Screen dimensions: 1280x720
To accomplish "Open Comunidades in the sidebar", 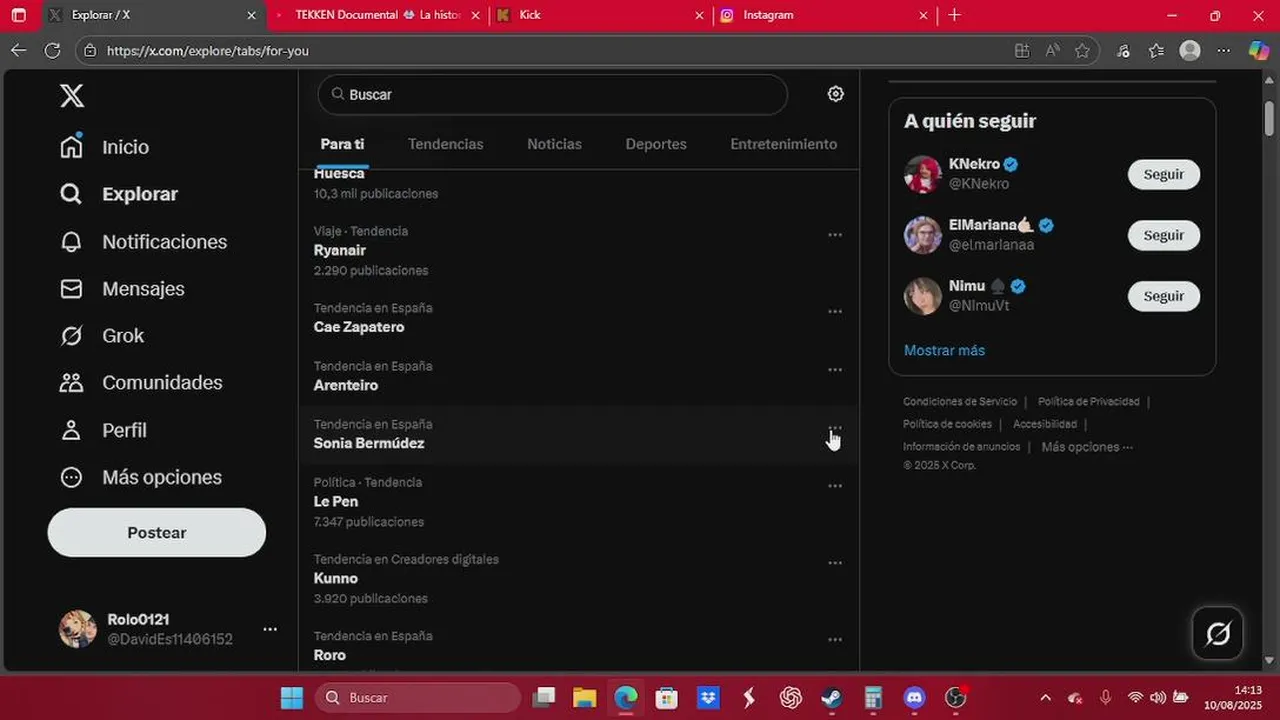I will (x=140, y=383).
